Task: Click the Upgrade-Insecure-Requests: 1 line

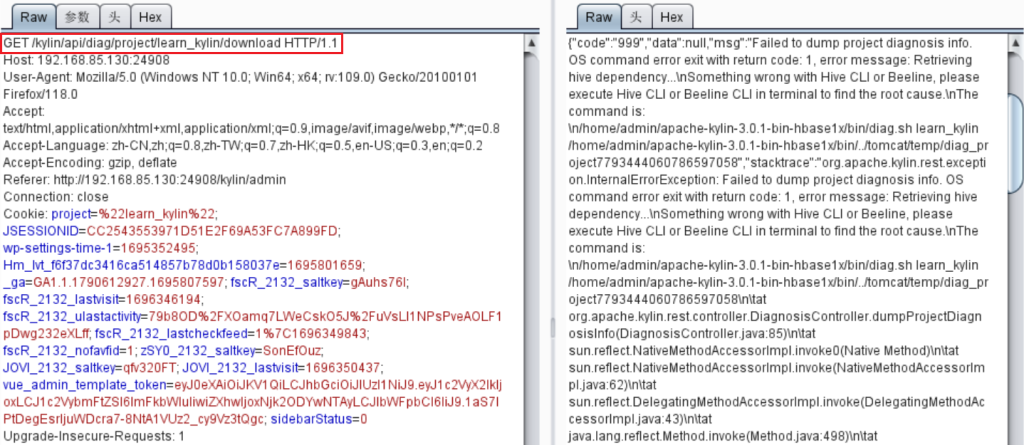Action: [x=94, y=435]
